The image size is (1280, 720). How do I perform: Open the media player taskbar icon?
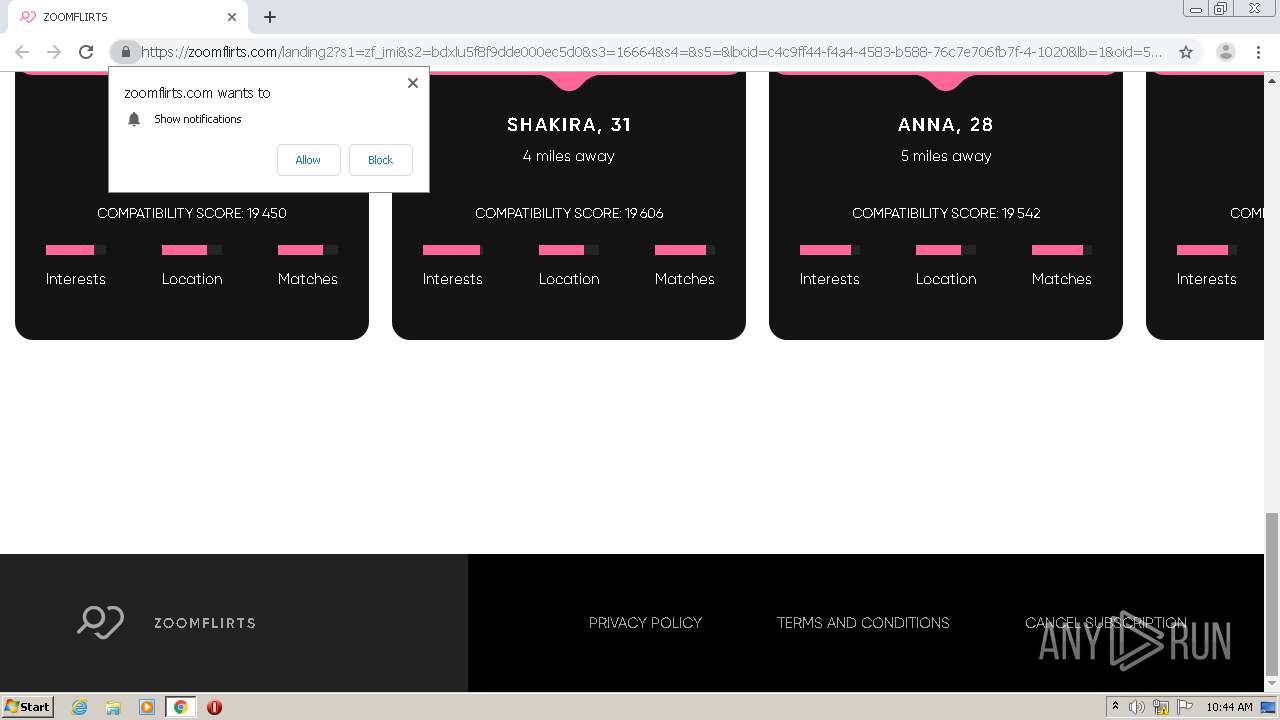click(x=147, y=707)
